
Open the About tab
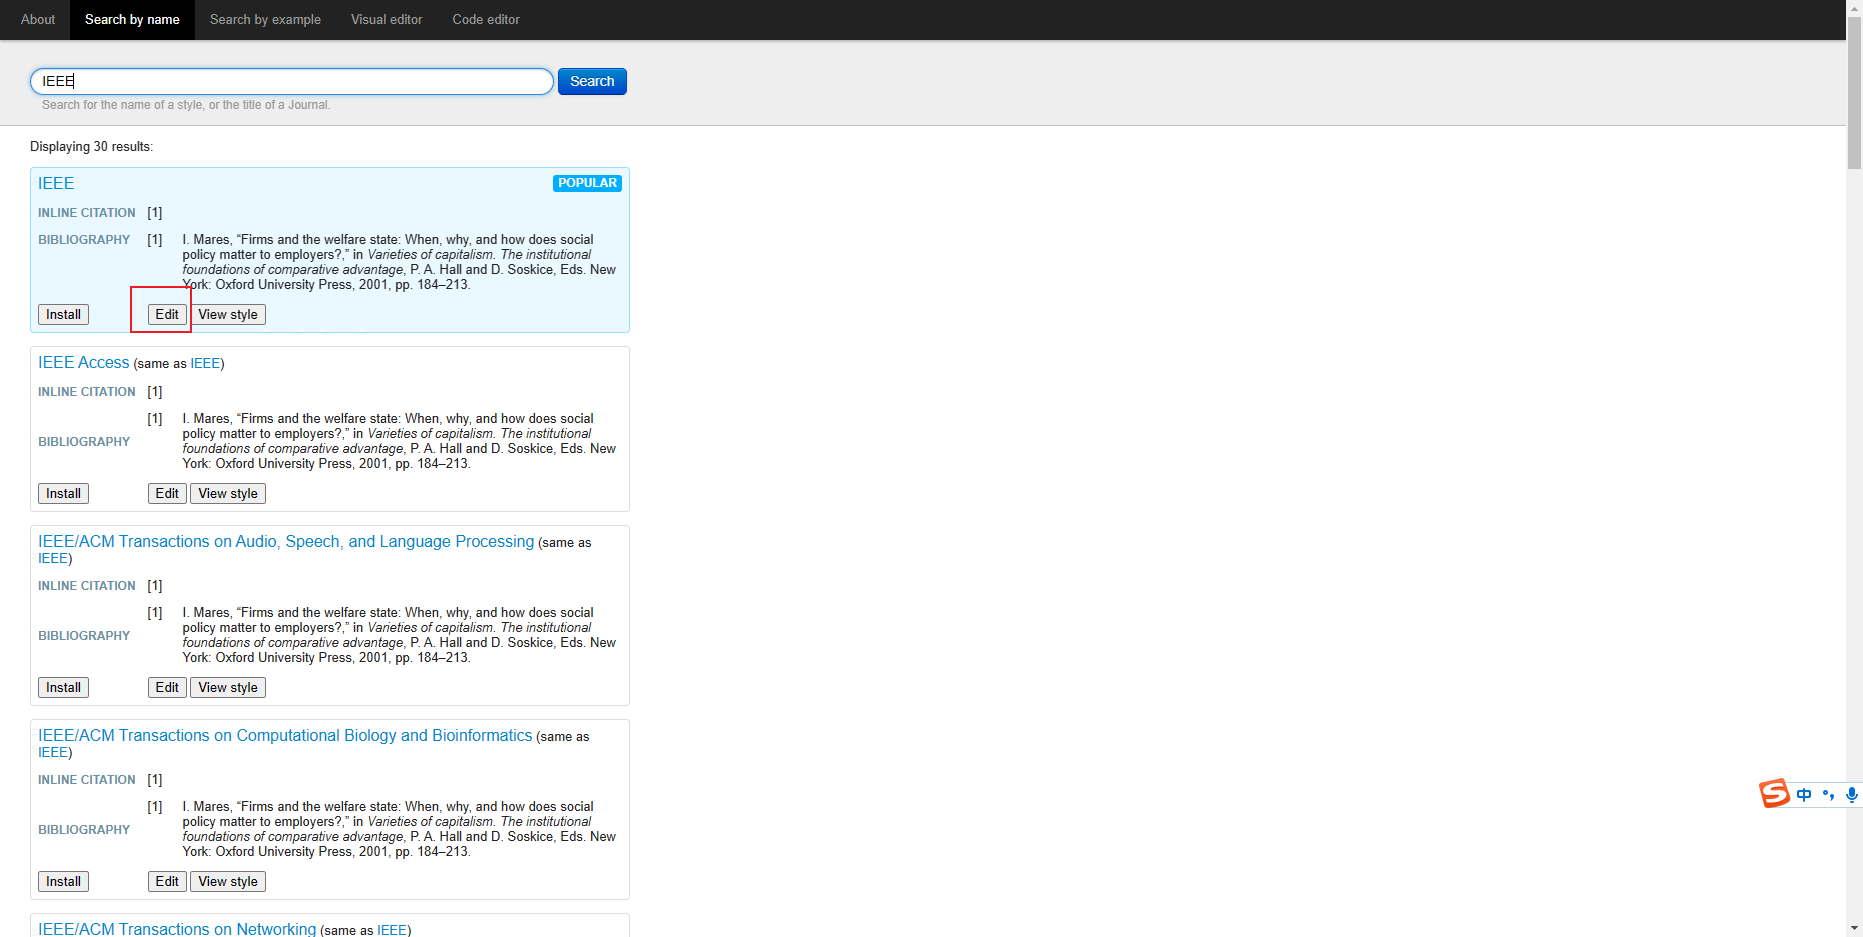click(38, 19)
